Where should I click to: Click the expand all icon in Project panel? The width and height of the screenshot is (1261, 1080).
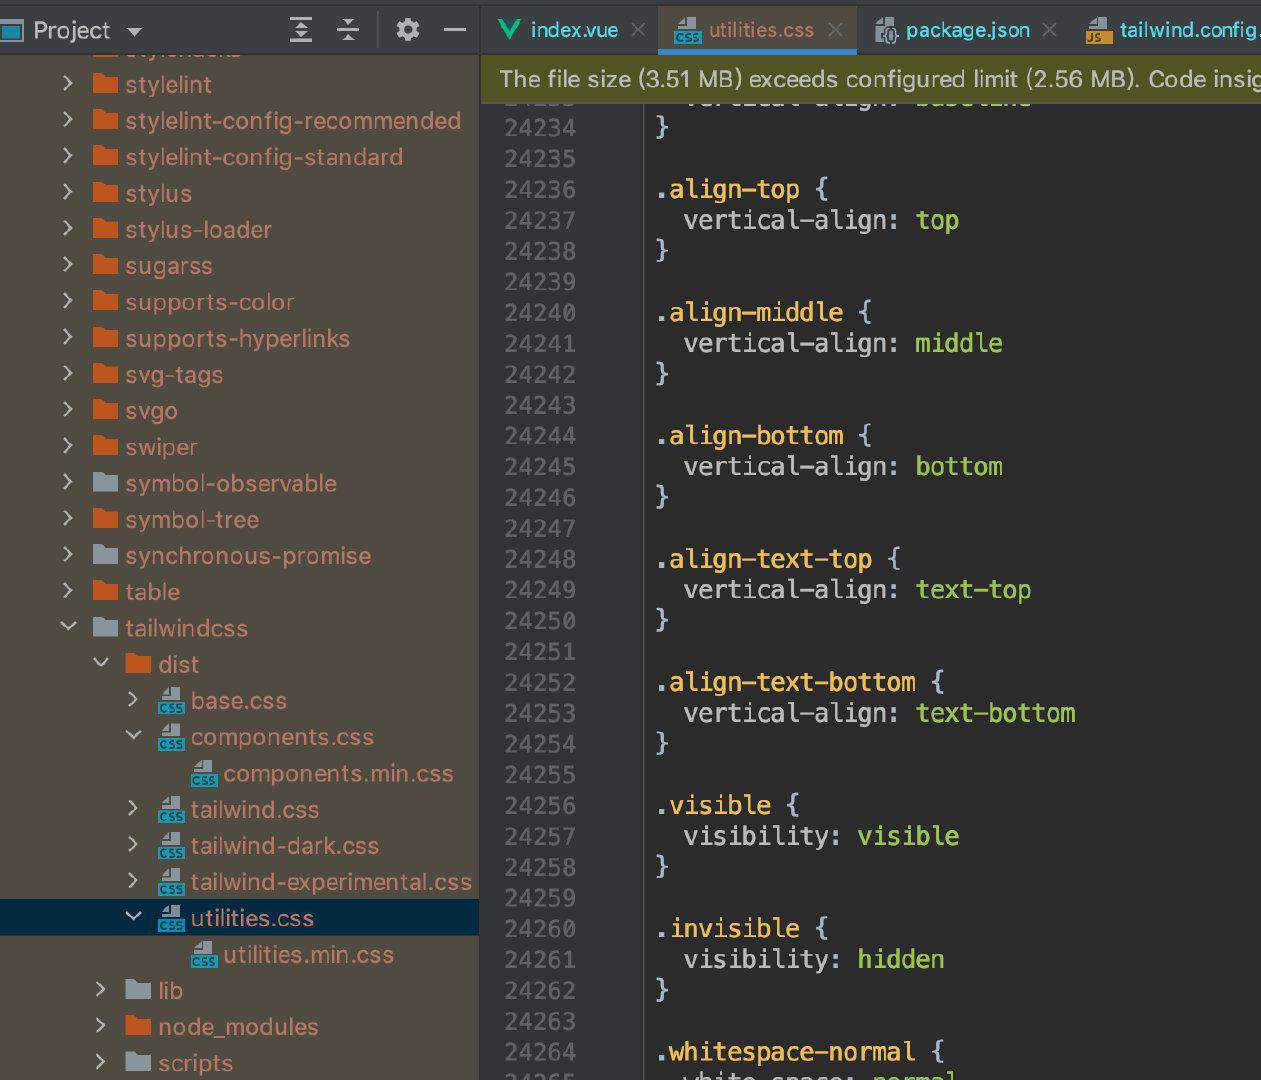[x=301, y=30]
